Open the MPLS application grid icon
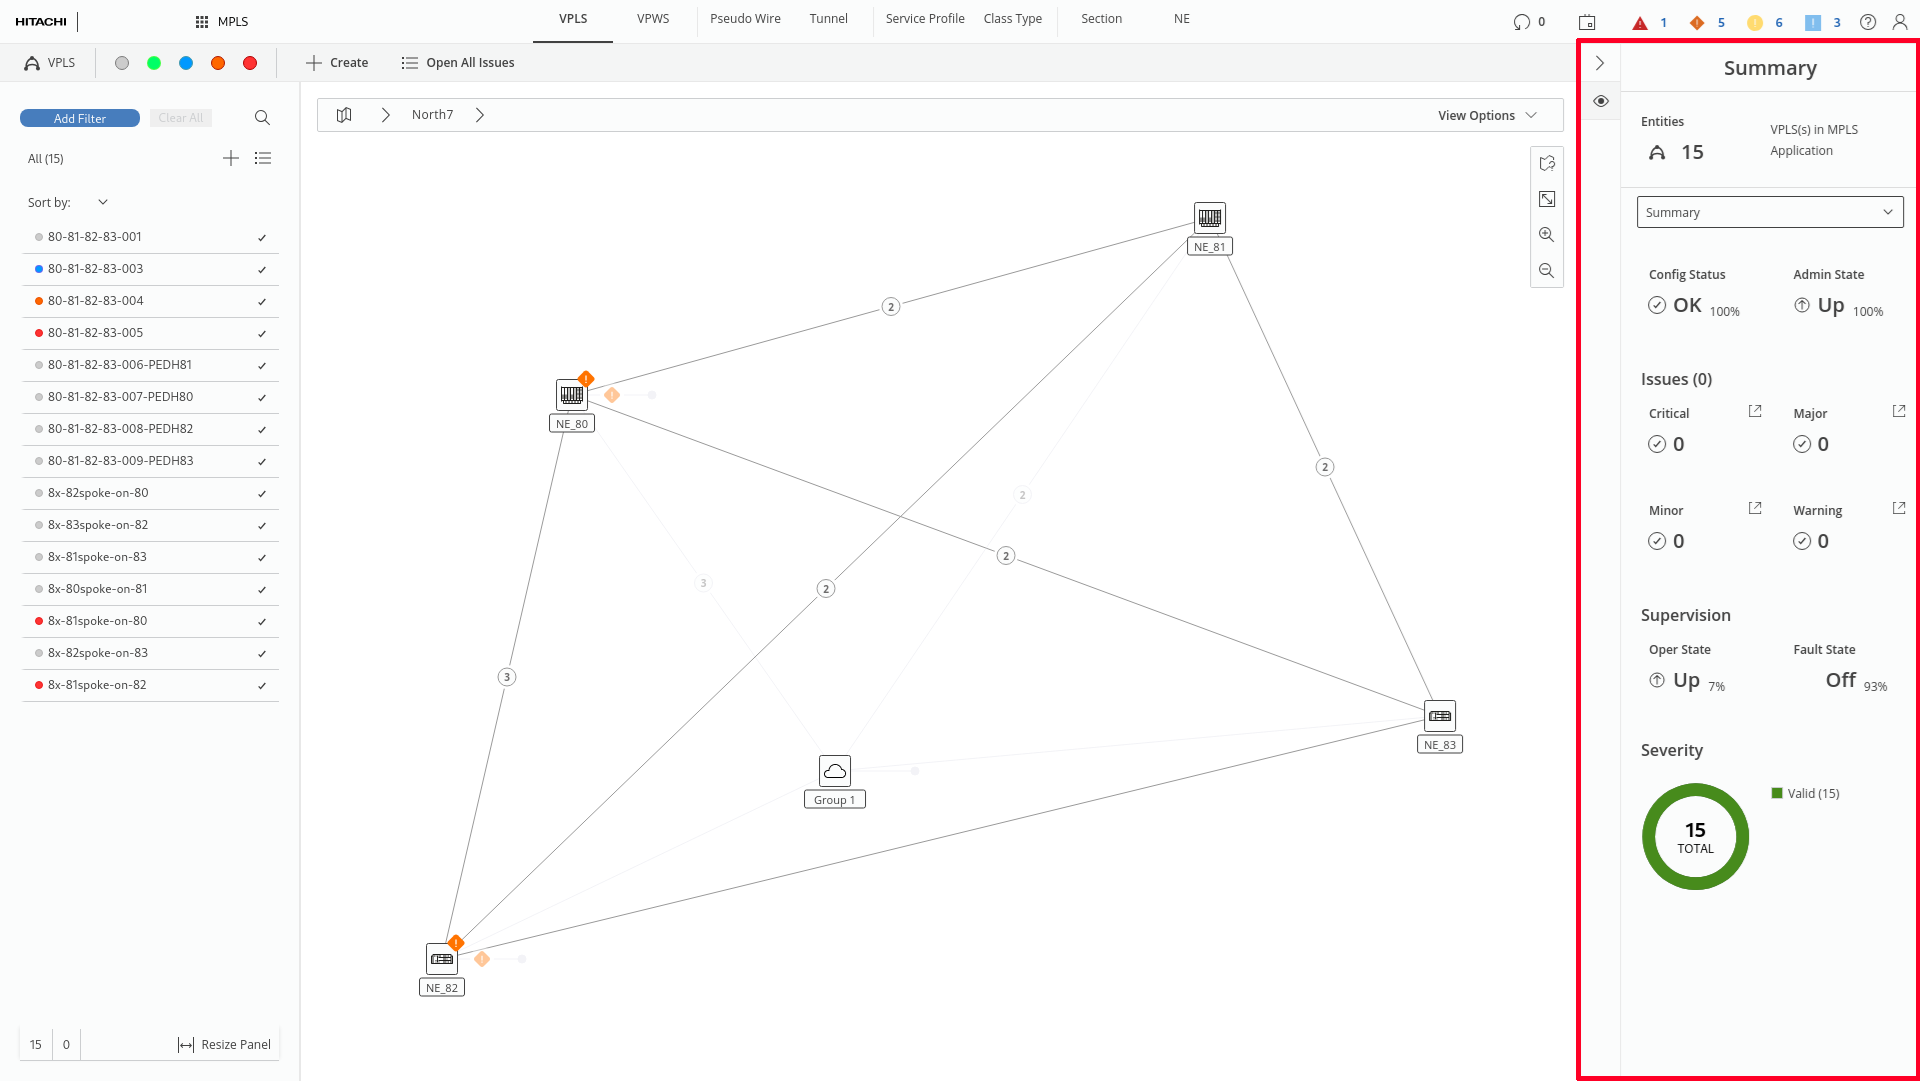 coord(202,22)
